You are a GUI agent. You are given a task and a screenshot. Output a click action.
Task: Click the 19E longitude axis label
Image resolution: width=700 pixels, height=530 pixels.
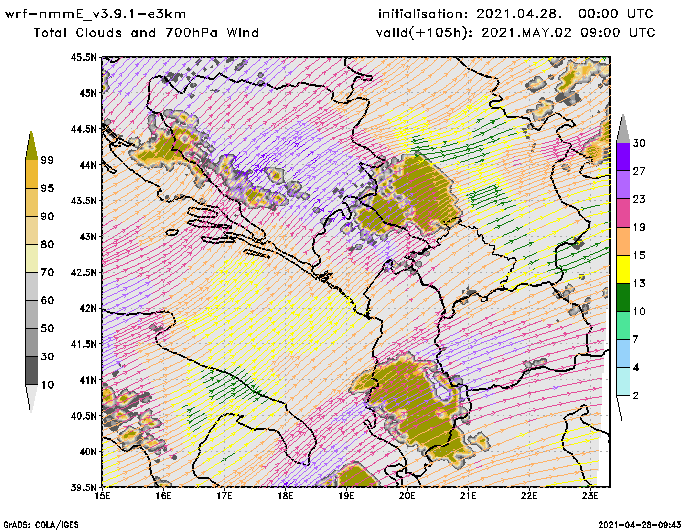coord(346,493)
